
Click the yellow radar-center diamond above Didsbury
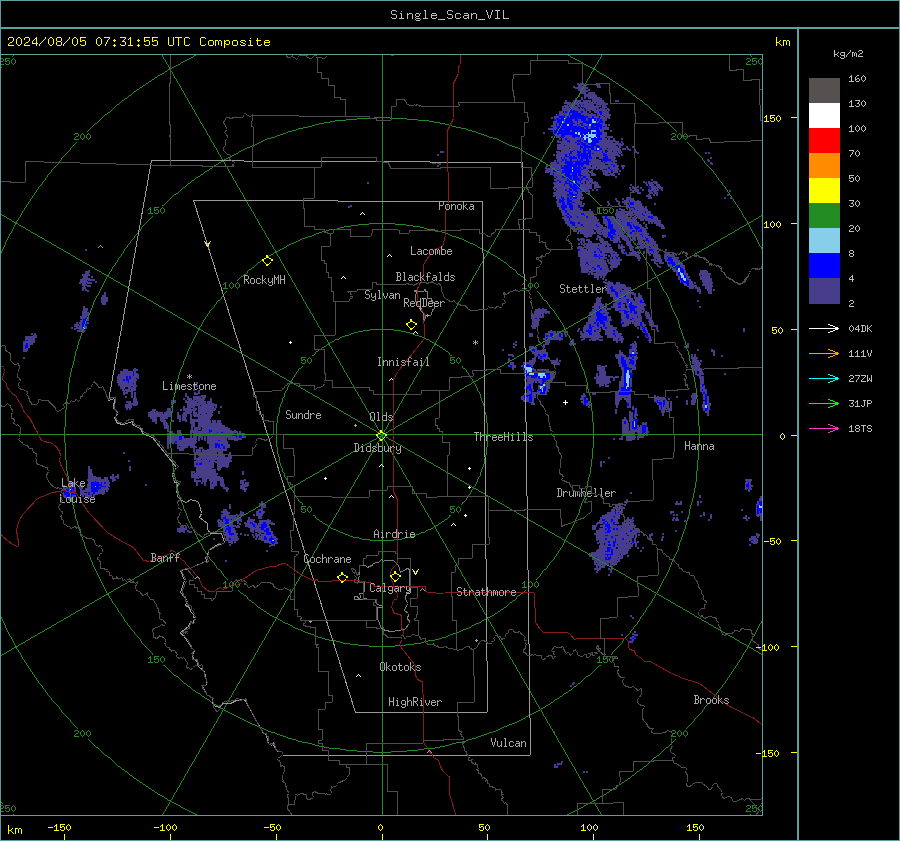[x=382, y=436]
